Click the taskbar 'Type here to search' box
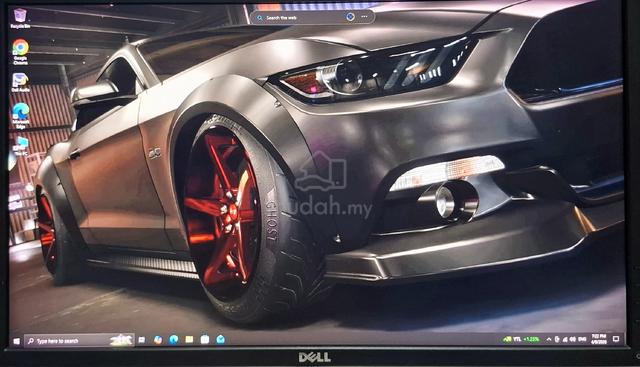 tap(79, 340)
